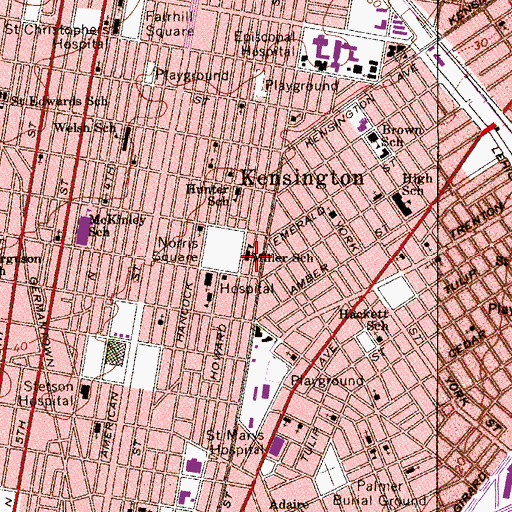
Task: Click the Hospital label below Norris Square
Action: (247, 289)
